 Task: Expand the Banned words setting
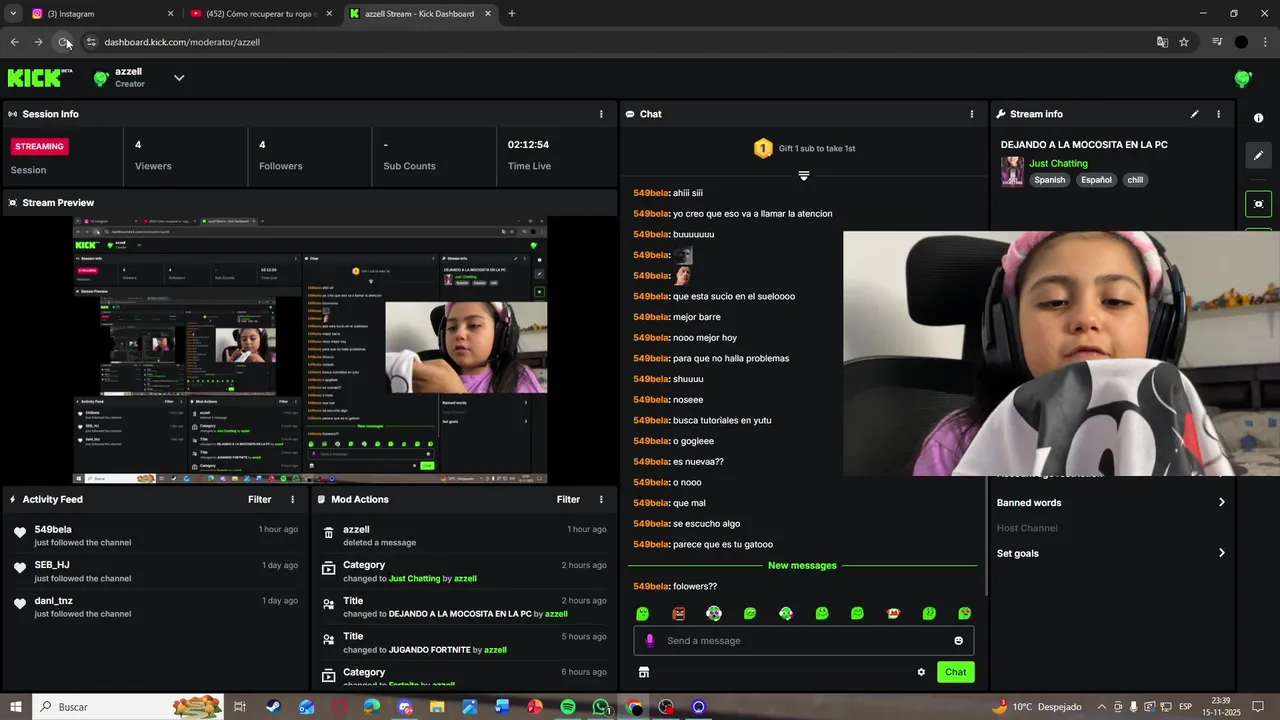(1111, 503)
